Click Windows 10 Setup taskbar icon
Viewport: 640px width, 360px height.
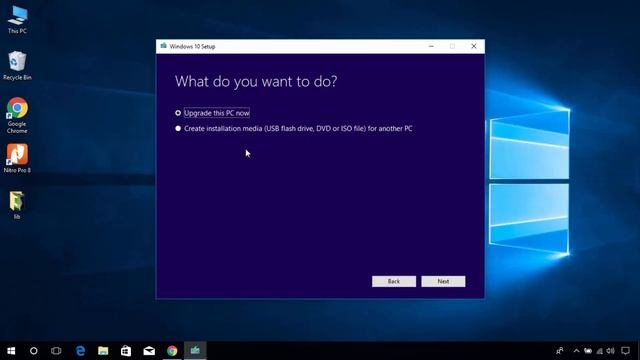(x=195, y=351)
